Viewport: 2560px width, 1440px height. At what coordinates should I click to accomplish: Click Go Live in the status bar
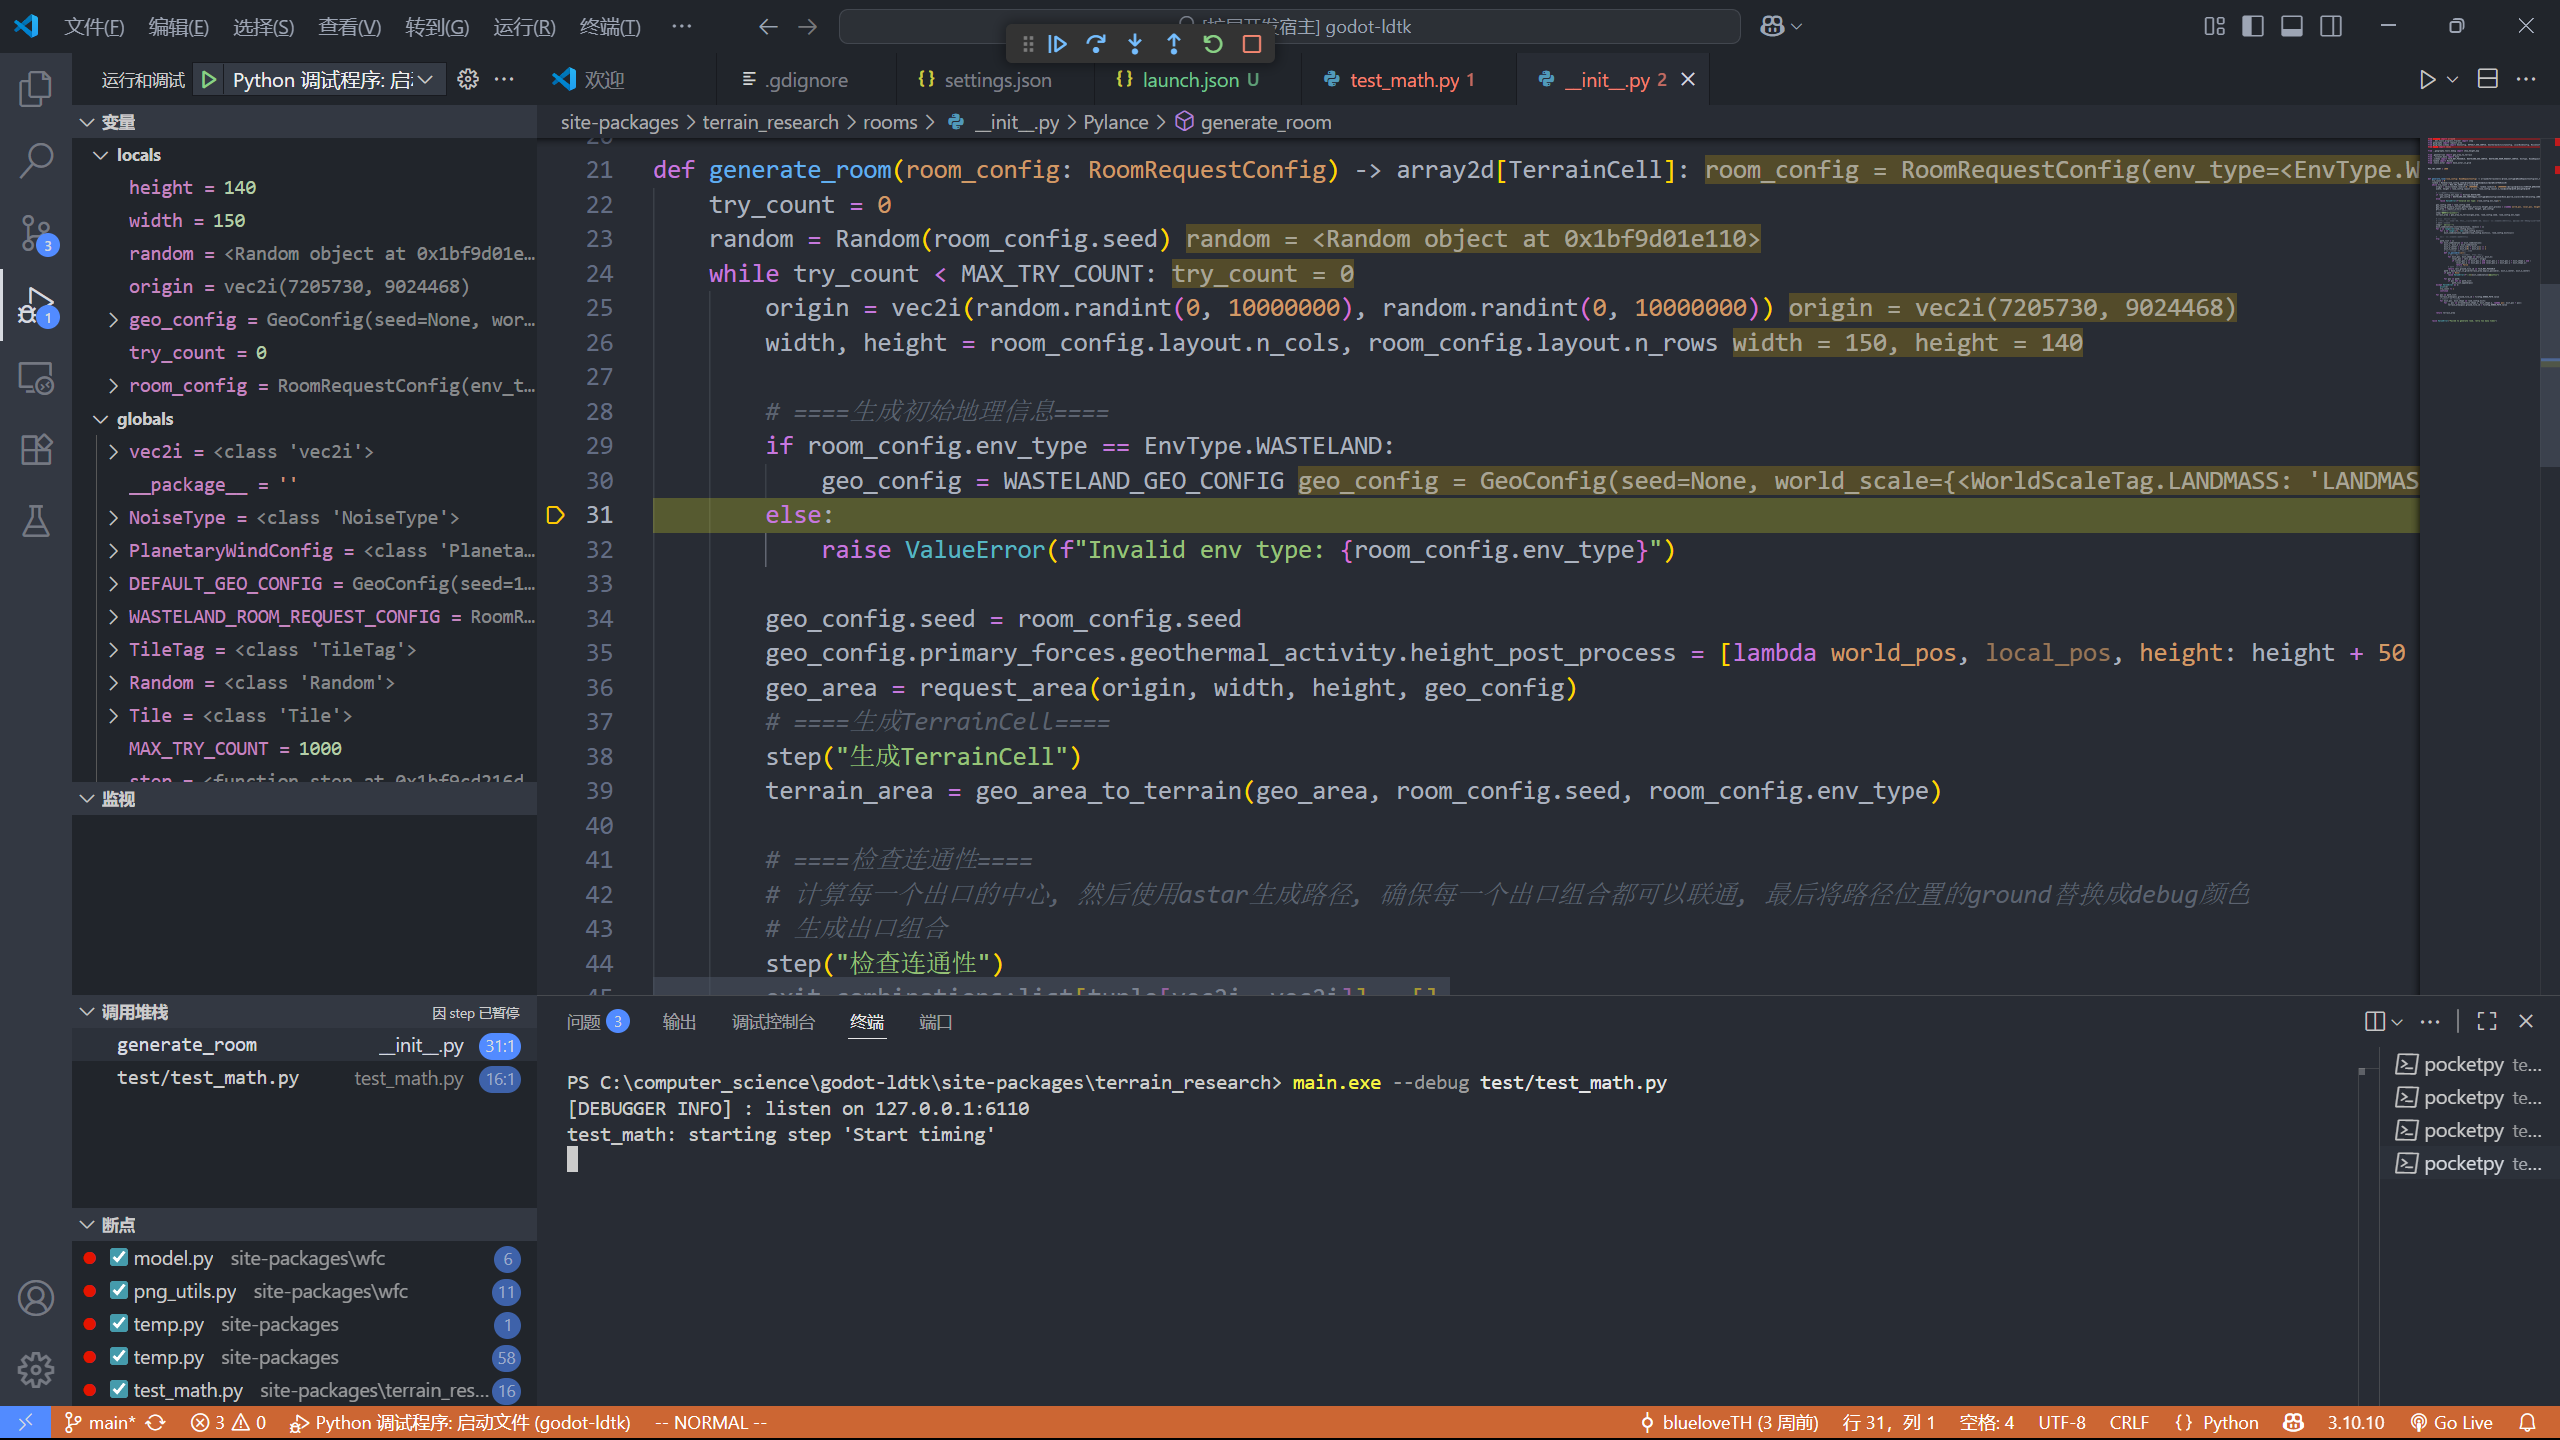[2452, 1421]
